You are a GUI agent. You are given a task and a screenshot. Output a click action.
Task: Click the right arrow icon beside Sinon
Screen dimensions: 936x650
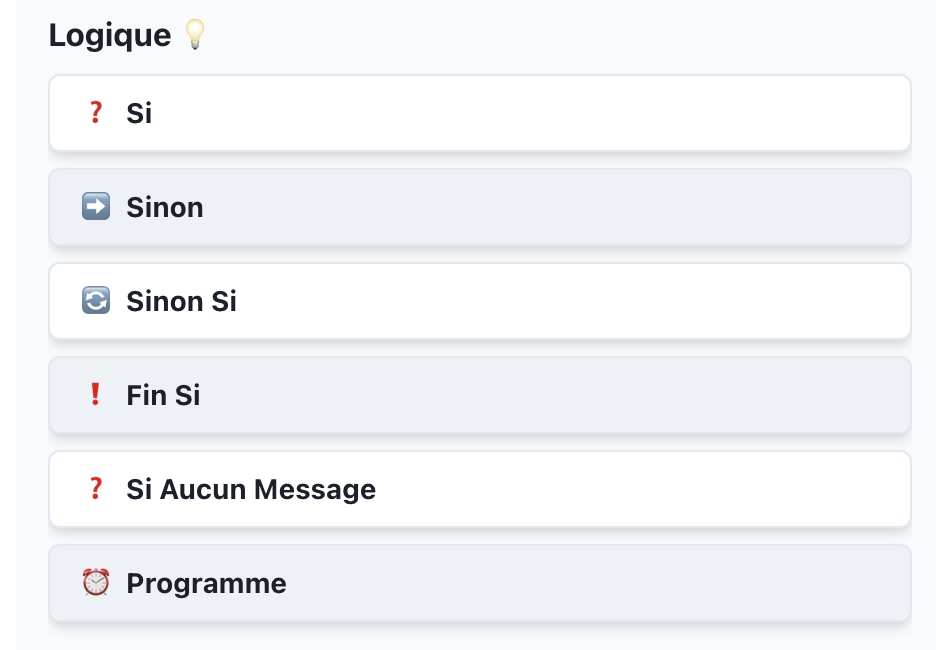[96, 207]
